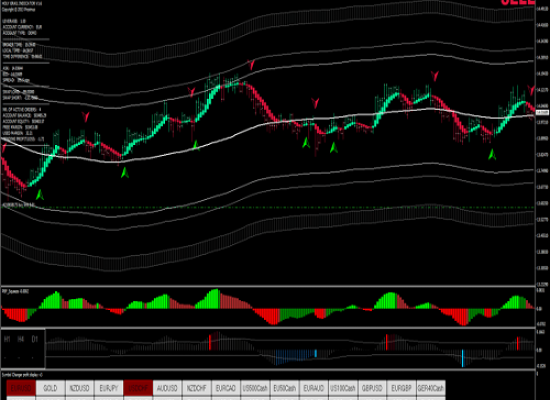Click the highest red sell arrow touching the upper band
This screenshot has width=550, height=400.
[x=251, y=65]
